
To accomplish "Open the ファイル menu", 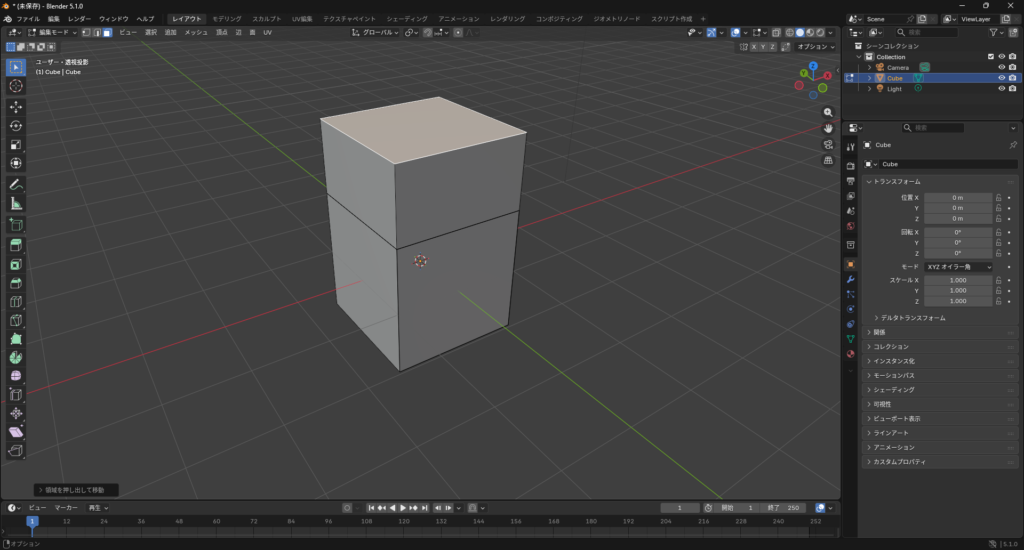I will [28, 19].
